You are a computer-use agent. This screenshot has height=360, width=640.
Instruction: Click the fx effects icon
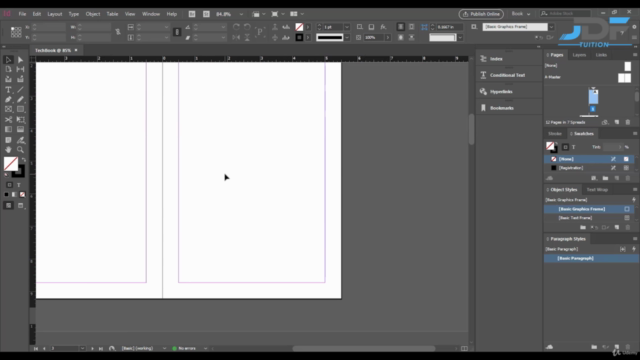point(383,27)
